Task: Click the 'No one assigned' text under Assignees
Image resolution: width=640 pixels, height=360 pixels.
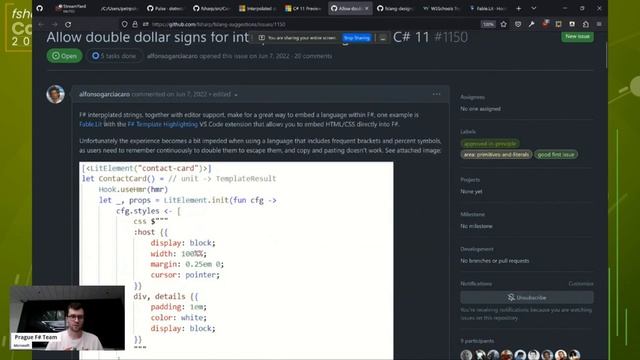Action: click(480, 109)
